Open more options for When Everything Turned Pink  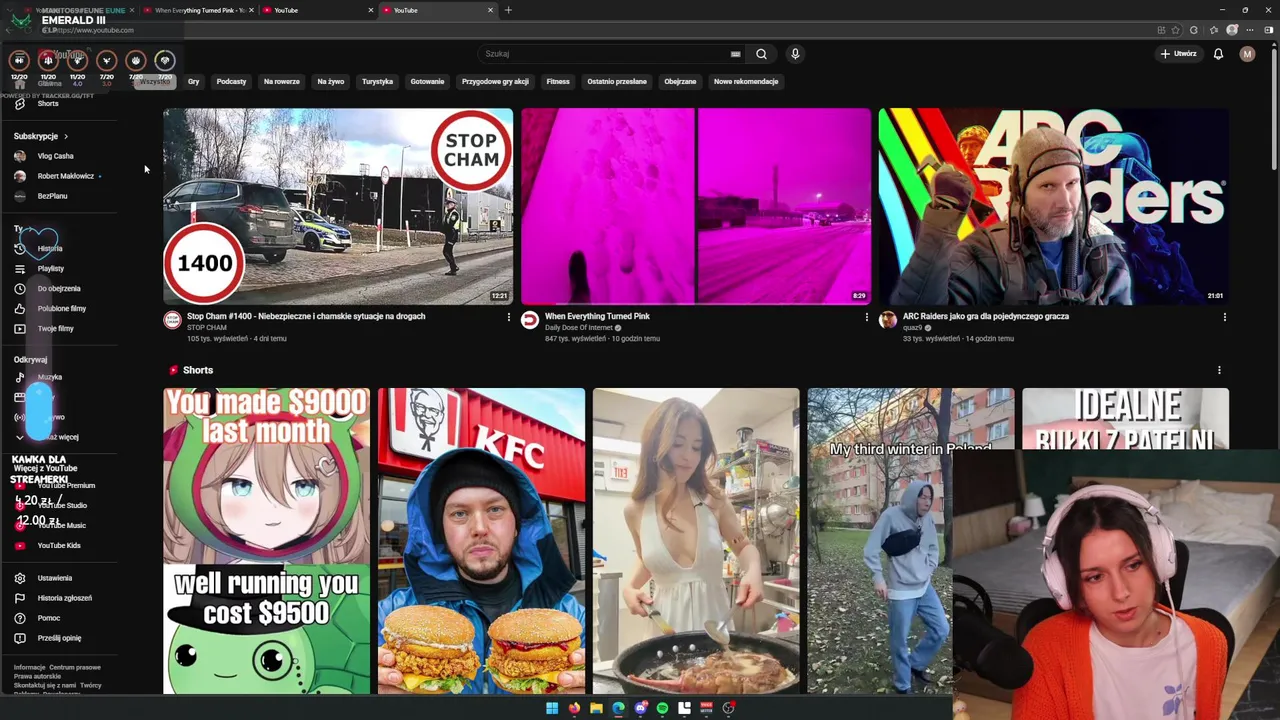coord(866,317)
